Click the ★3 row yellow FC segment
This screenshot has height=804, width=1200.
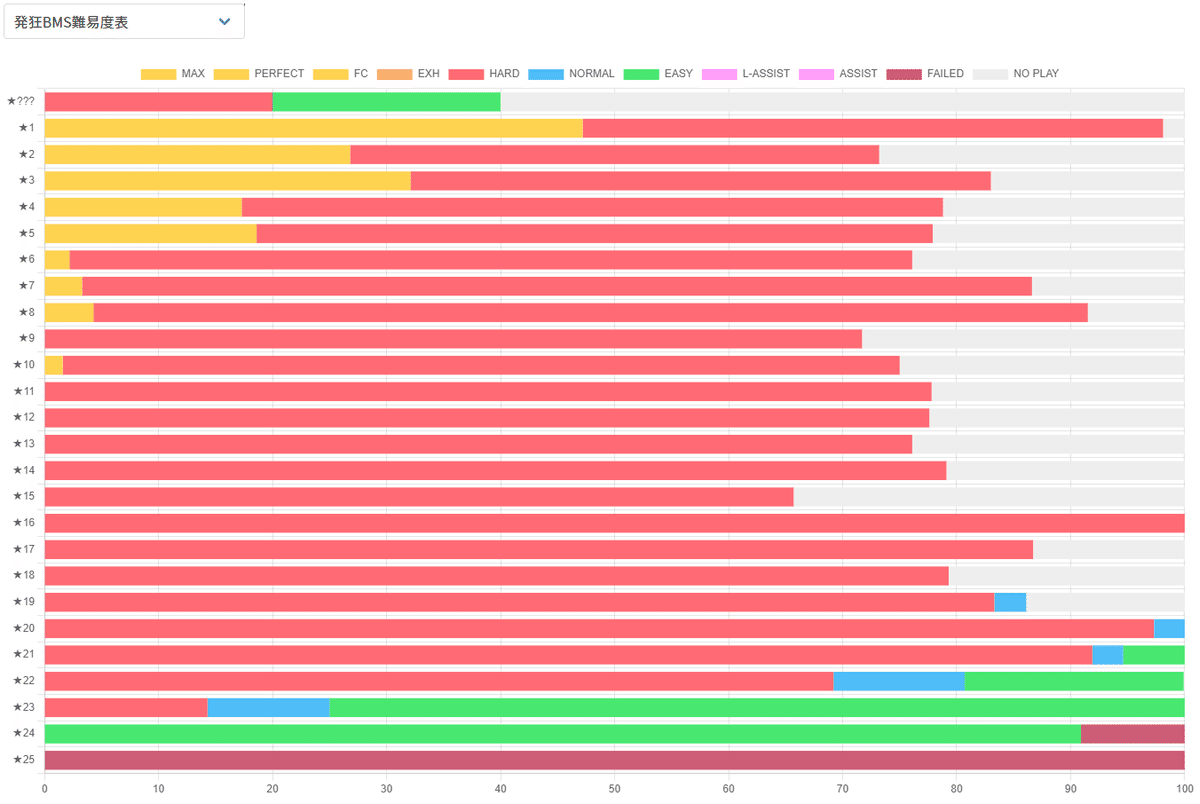228,181
